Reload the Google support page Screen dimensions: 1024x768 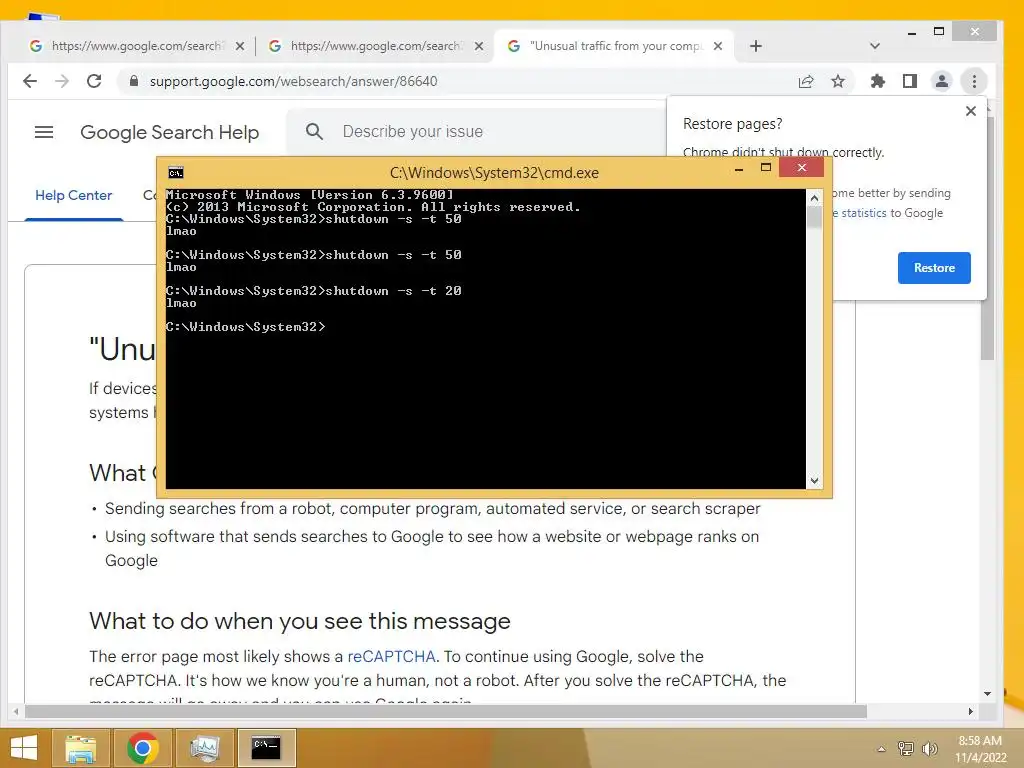94,81
